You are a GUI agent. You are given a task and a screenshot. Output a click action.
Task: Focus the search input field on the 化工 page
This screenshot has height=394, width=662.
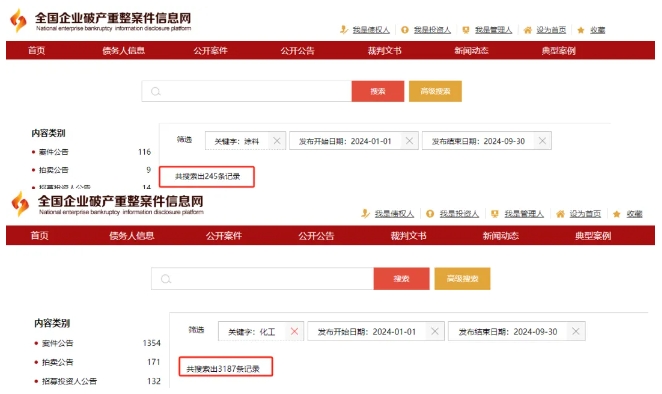(263, 279)
